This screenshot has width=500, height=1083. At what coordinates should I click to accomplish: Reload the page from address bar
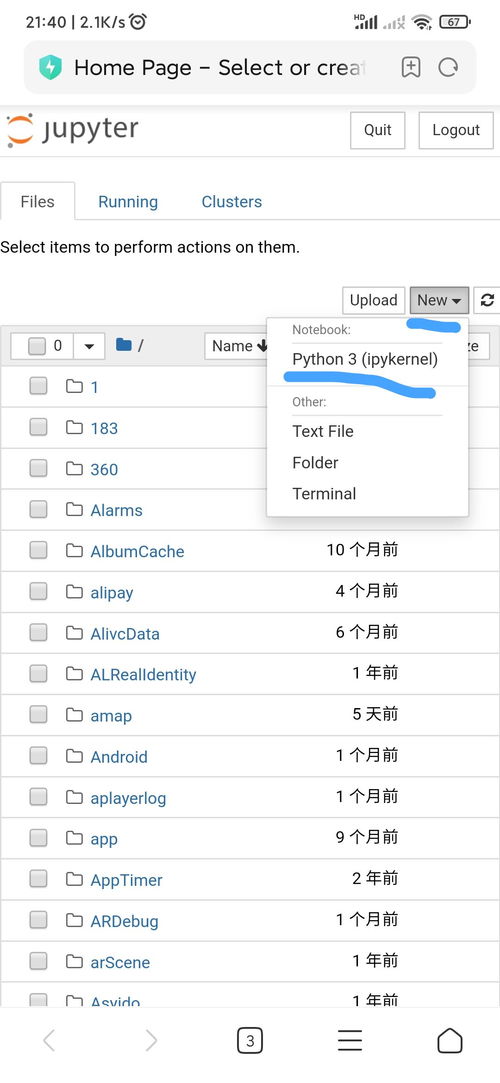click(x=448, y=67)
